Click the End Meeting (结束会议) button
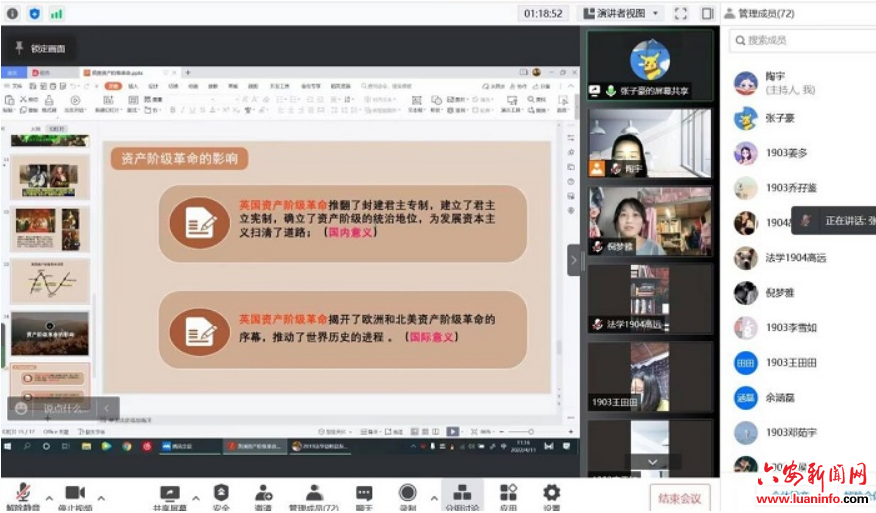The width and height of the screenshot is (876, 513). point(679,497)
